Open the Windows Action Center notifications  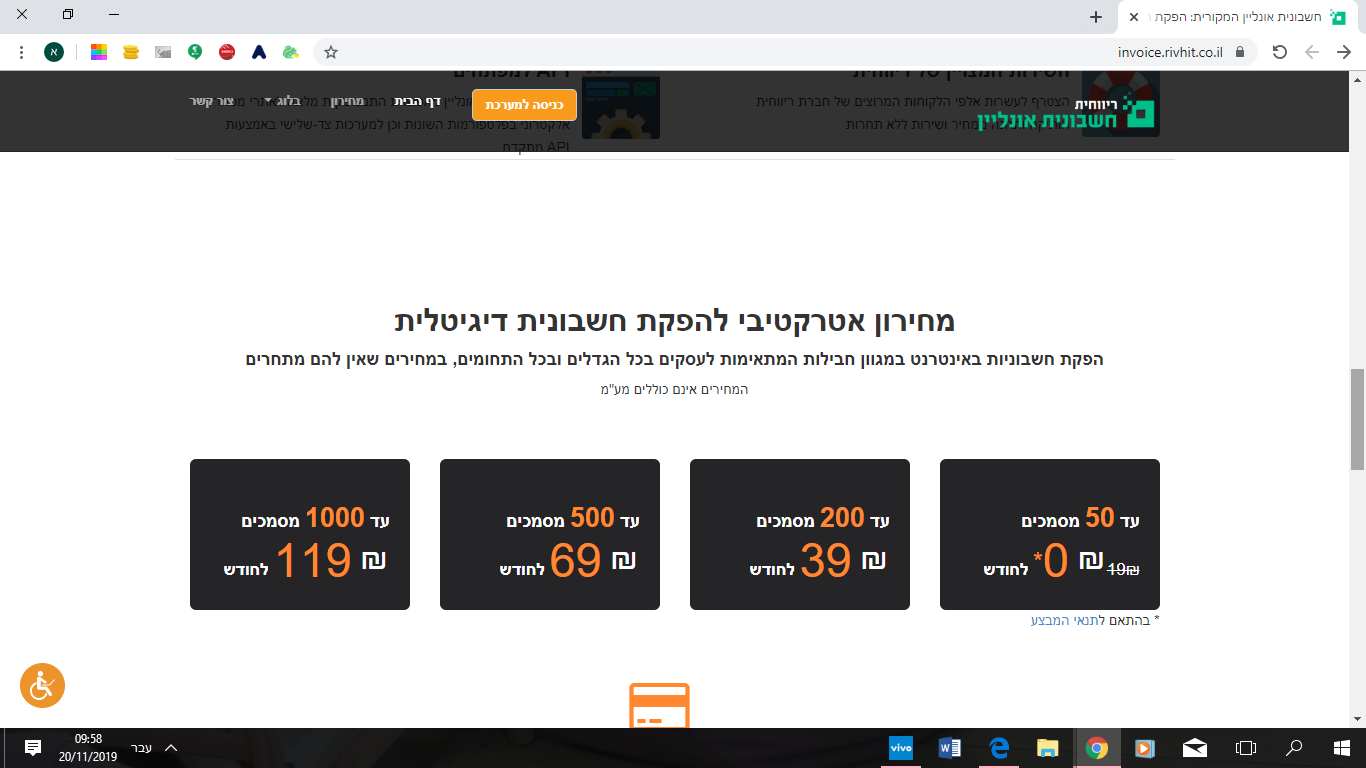pyautogui.click(x=32, y=748)
